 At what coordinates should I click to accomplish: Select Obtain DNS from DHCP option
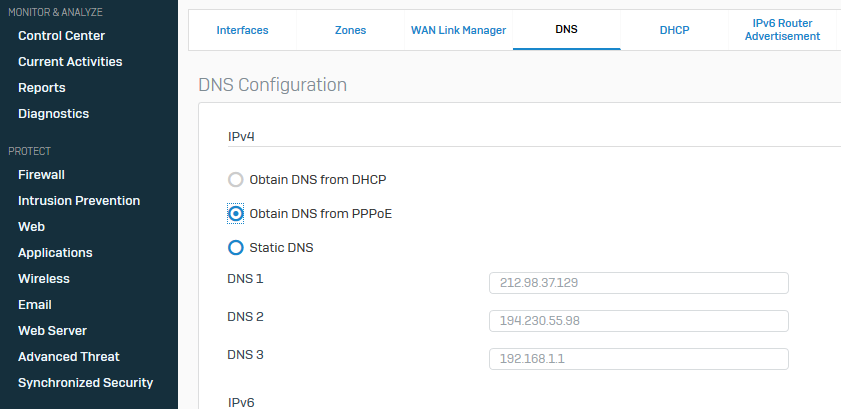click(x=236, y=180)
